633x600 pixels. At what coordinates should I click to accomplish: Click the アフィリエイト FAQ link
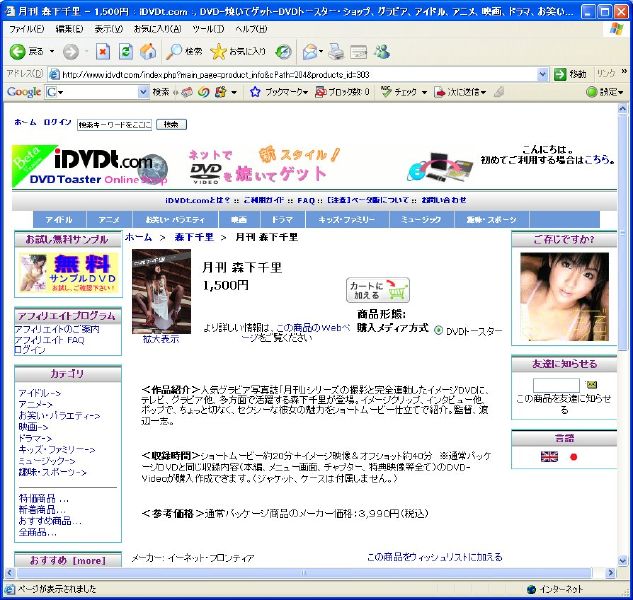(x=48, y=340)
